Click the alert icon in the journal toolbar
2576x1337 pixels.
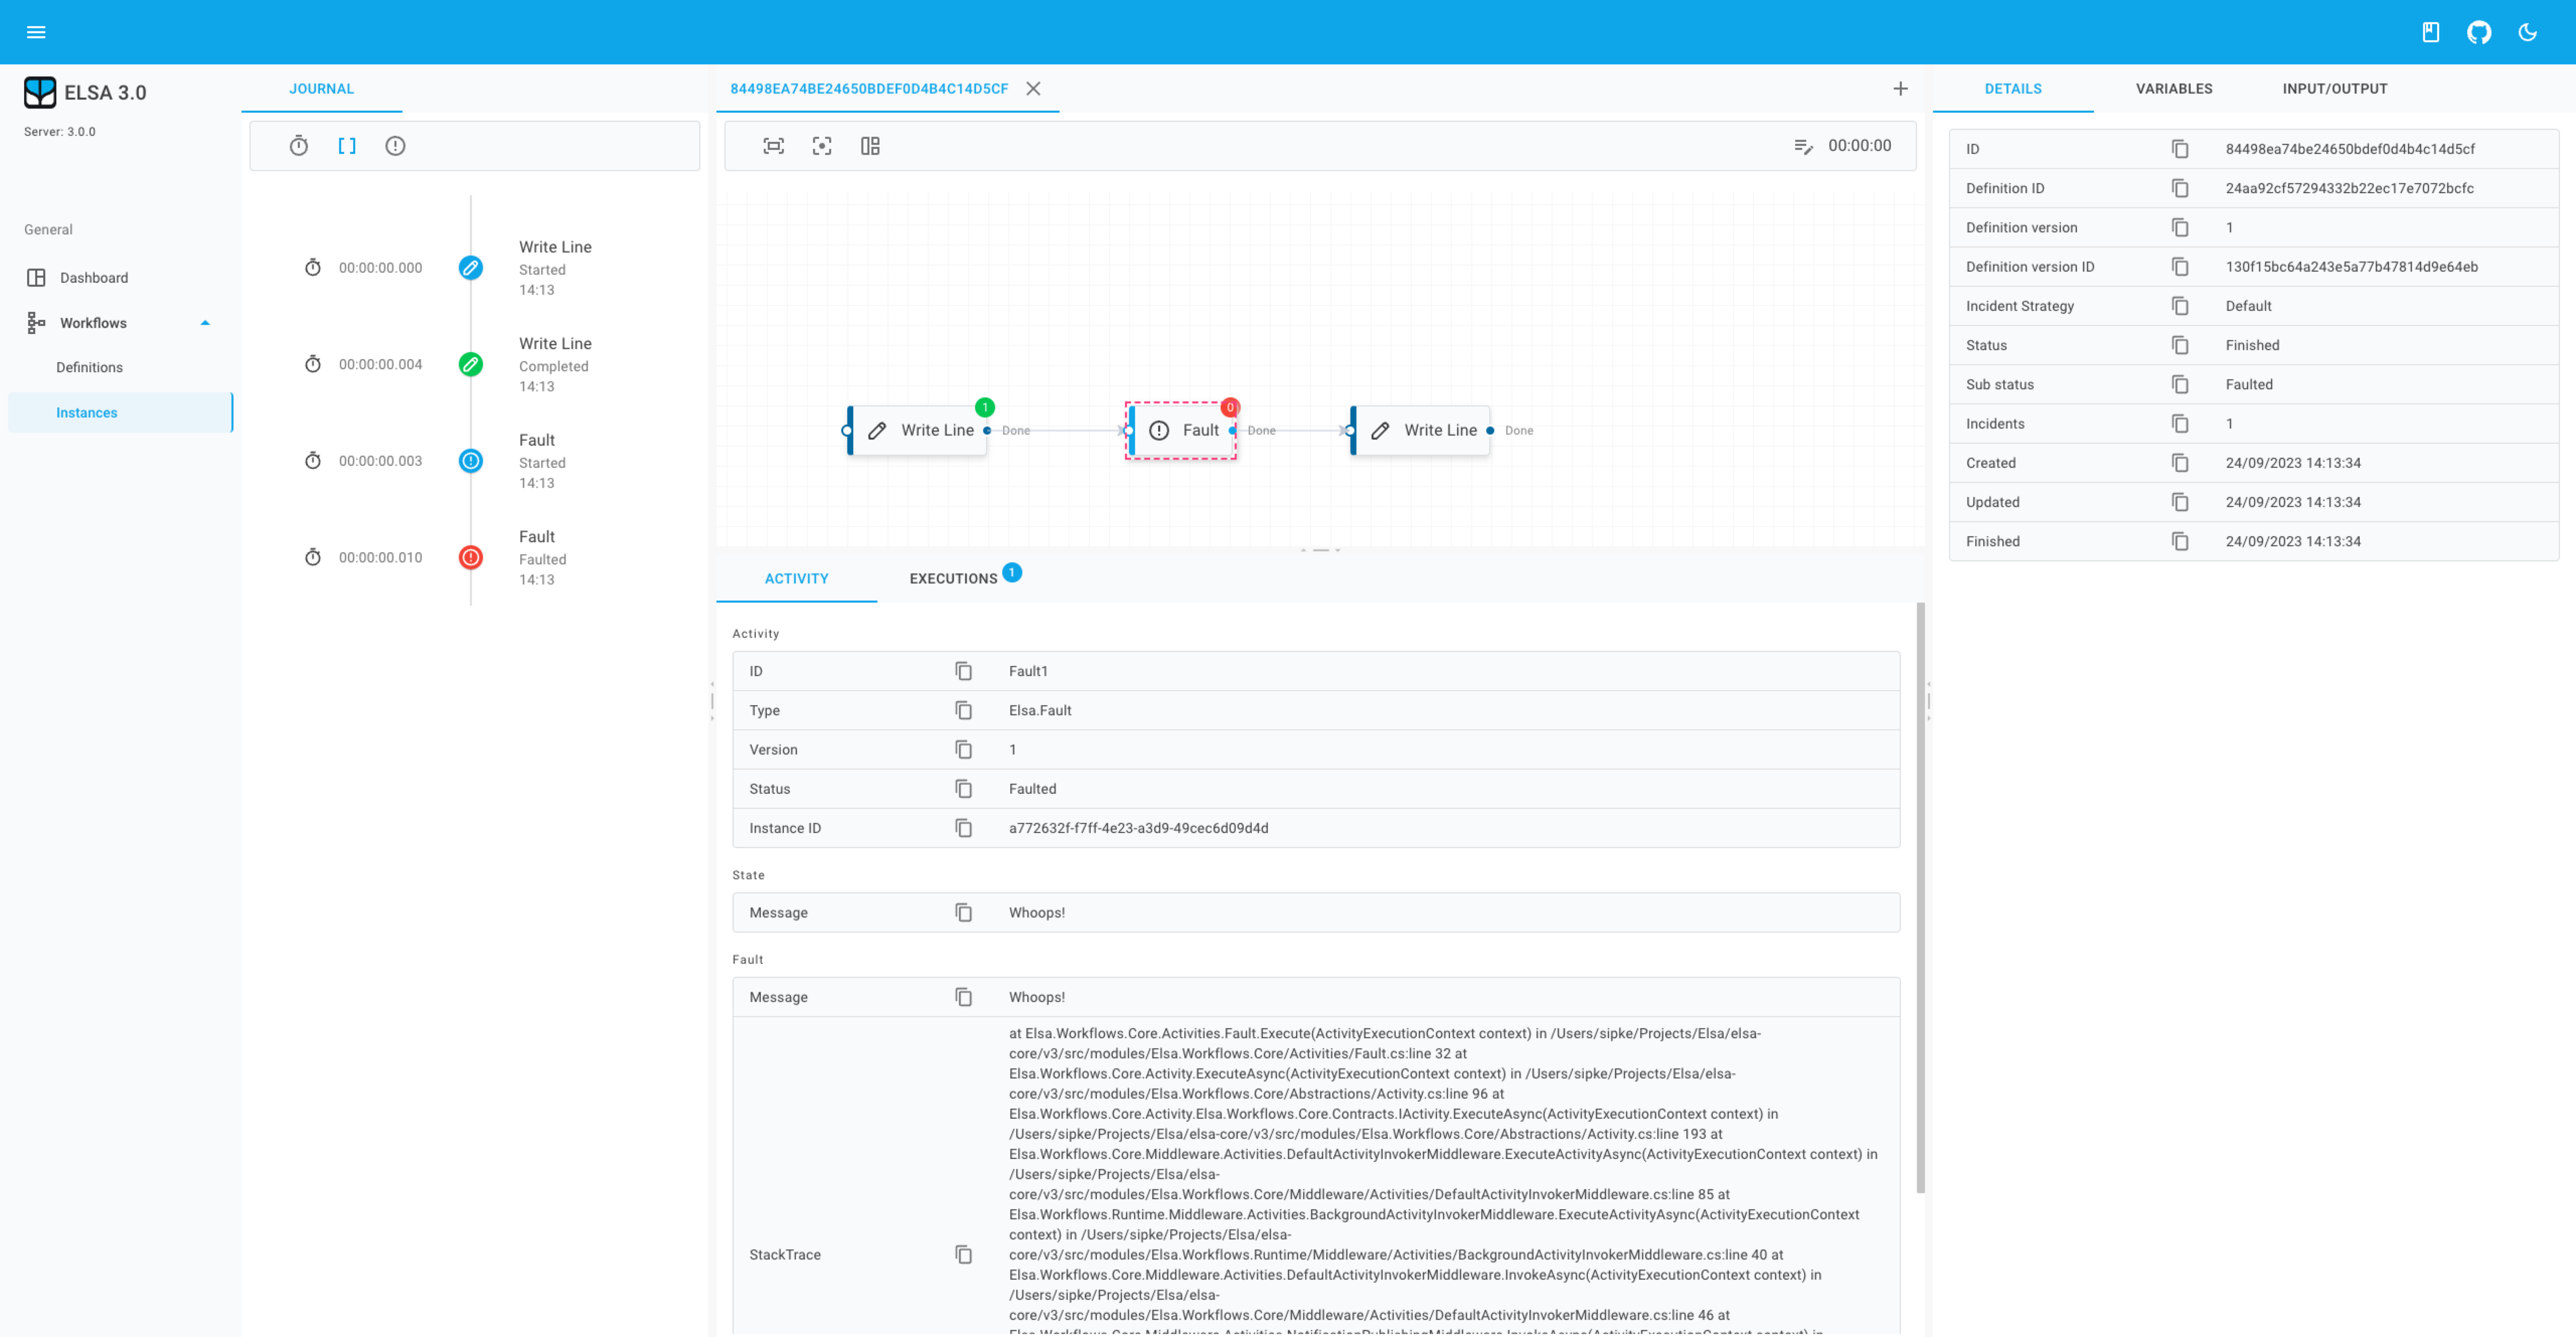[x=395, y=145]
